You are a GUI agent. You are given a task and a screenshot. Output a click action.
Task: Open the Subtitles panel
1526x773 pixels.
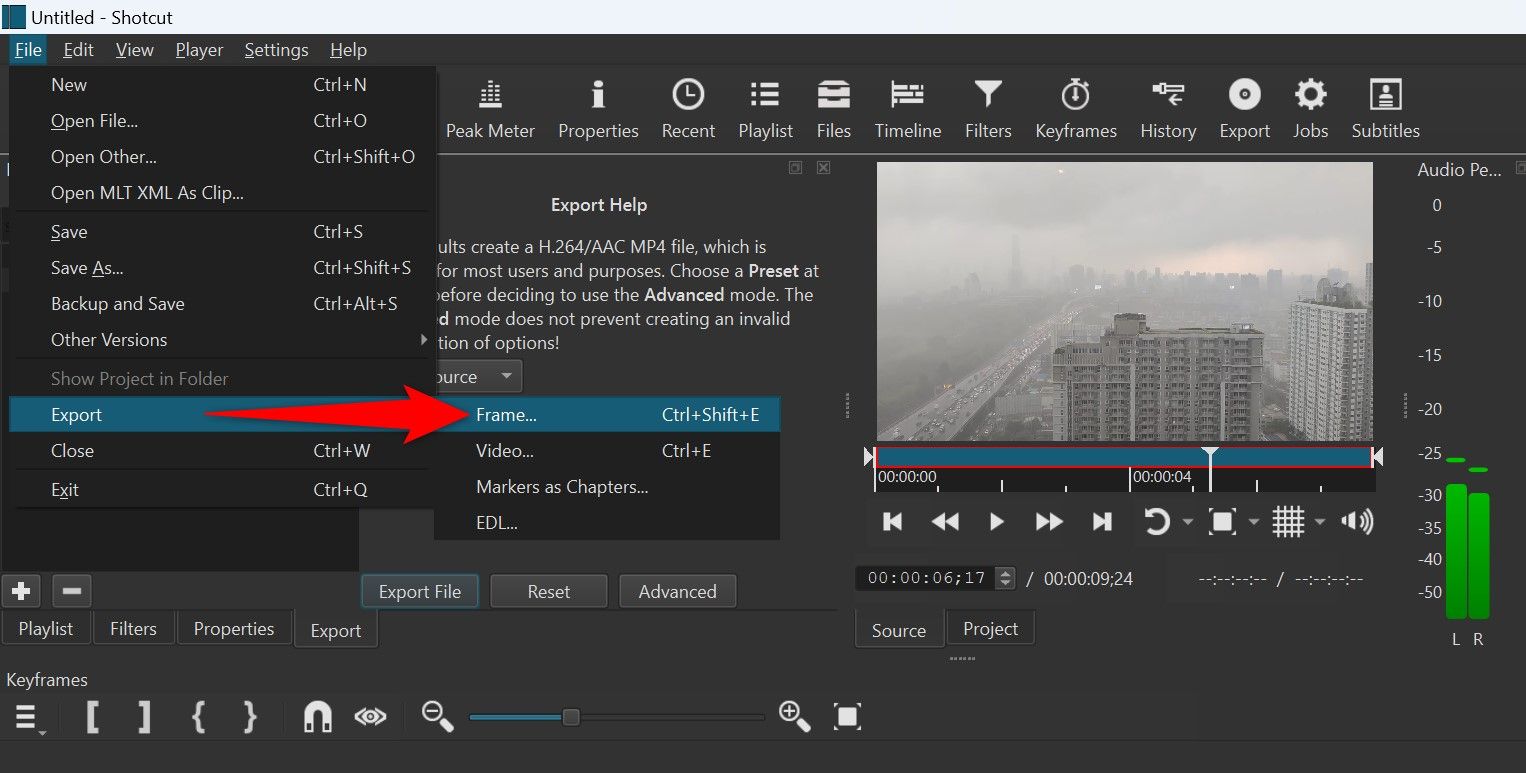[x=1385, y=107]
